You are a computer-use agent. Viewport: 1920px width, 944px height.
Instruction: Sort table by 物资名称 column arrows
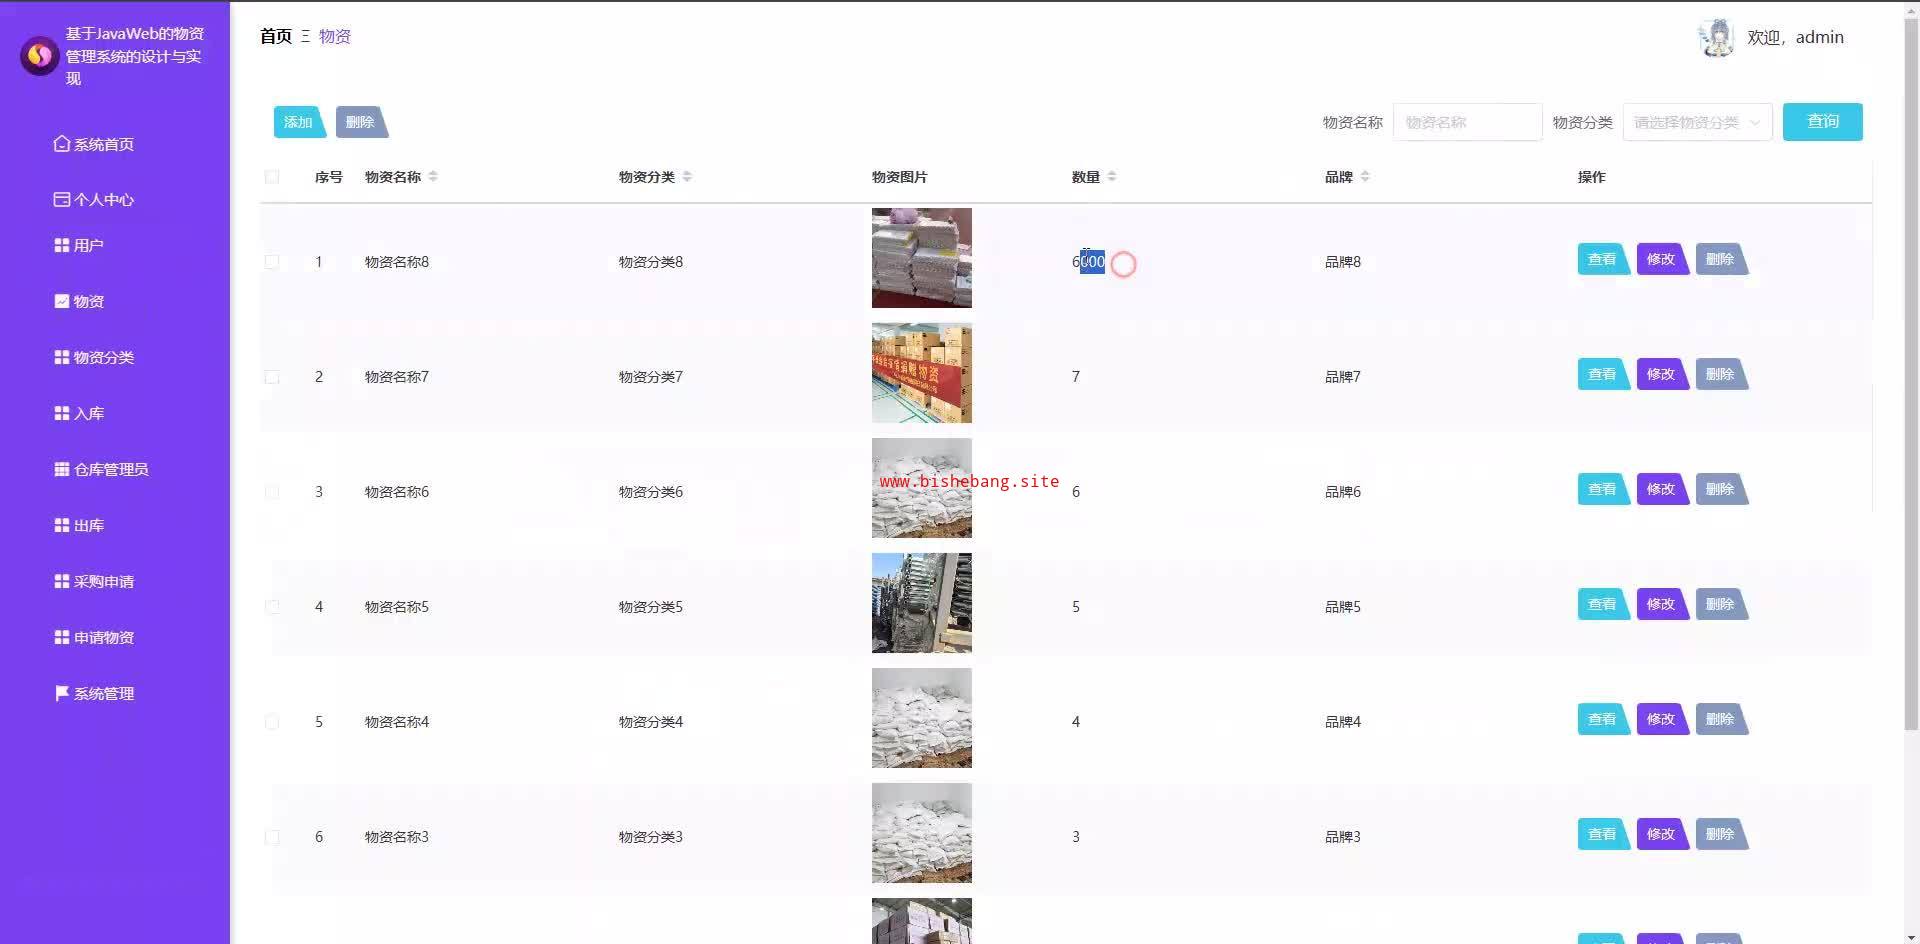click(433, 177)
